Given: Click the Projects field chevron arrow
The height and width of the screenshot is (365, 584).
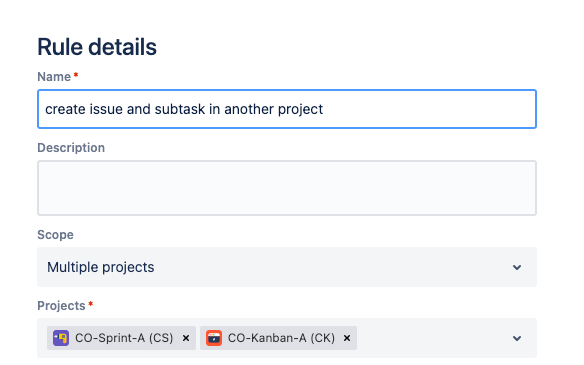Looking at the screenshot, I should 517,338.
